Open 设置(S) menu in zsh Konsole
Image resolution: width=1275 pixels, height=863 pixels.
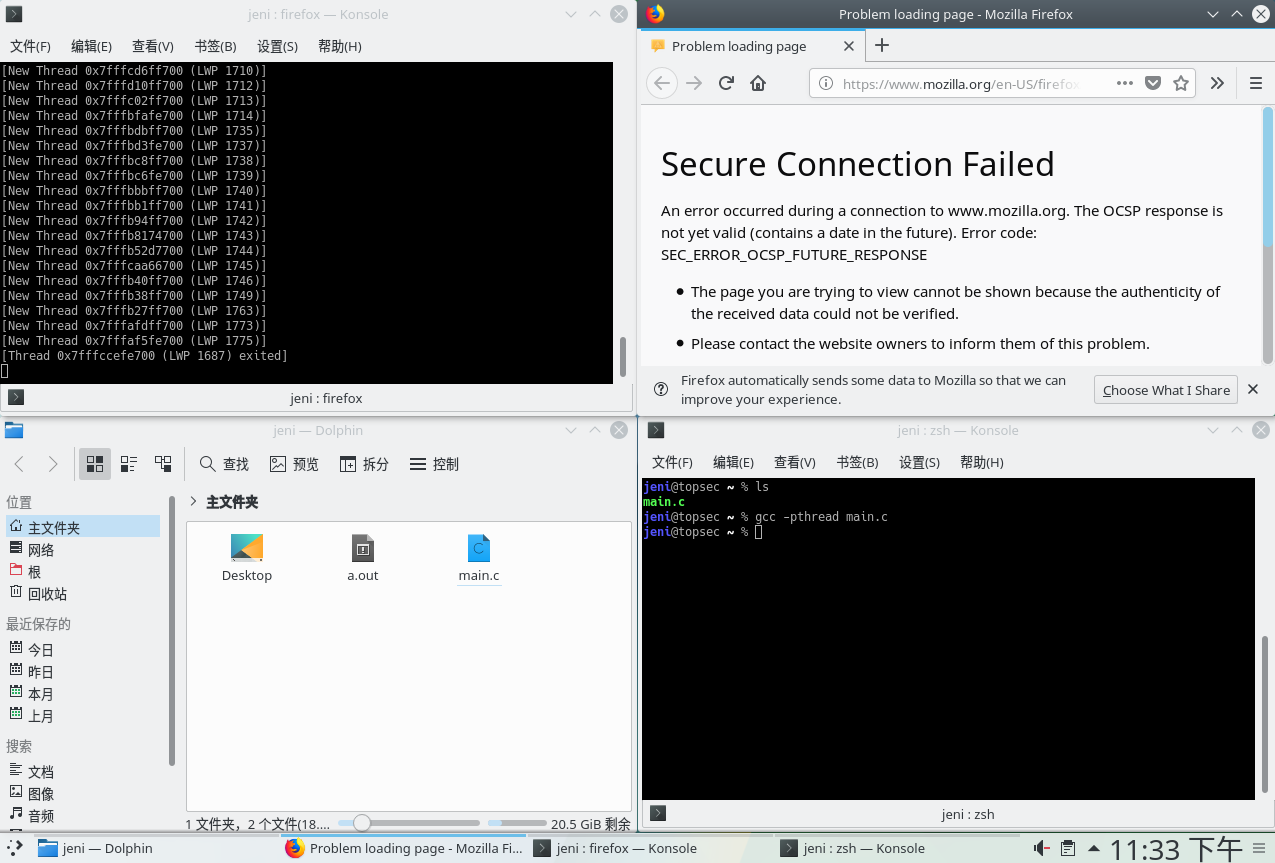[x=919, y=462]
